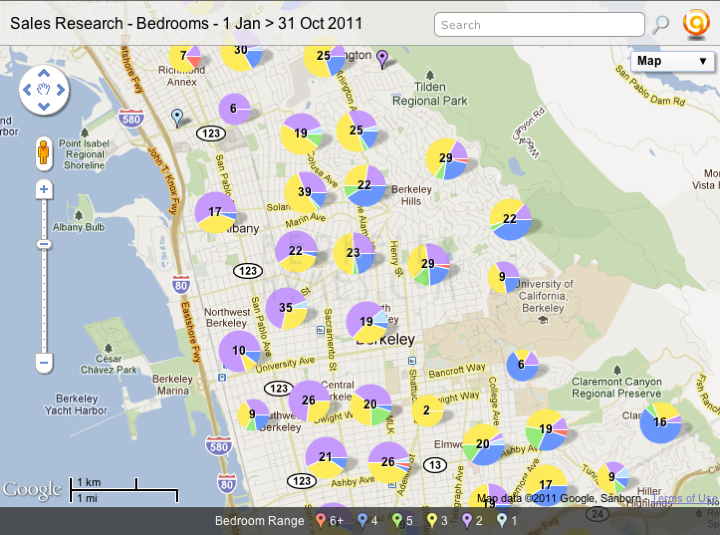Toggle the 1 bedroom legend pin
Viewport: 720px width, 535px height.
click(502, 520)
